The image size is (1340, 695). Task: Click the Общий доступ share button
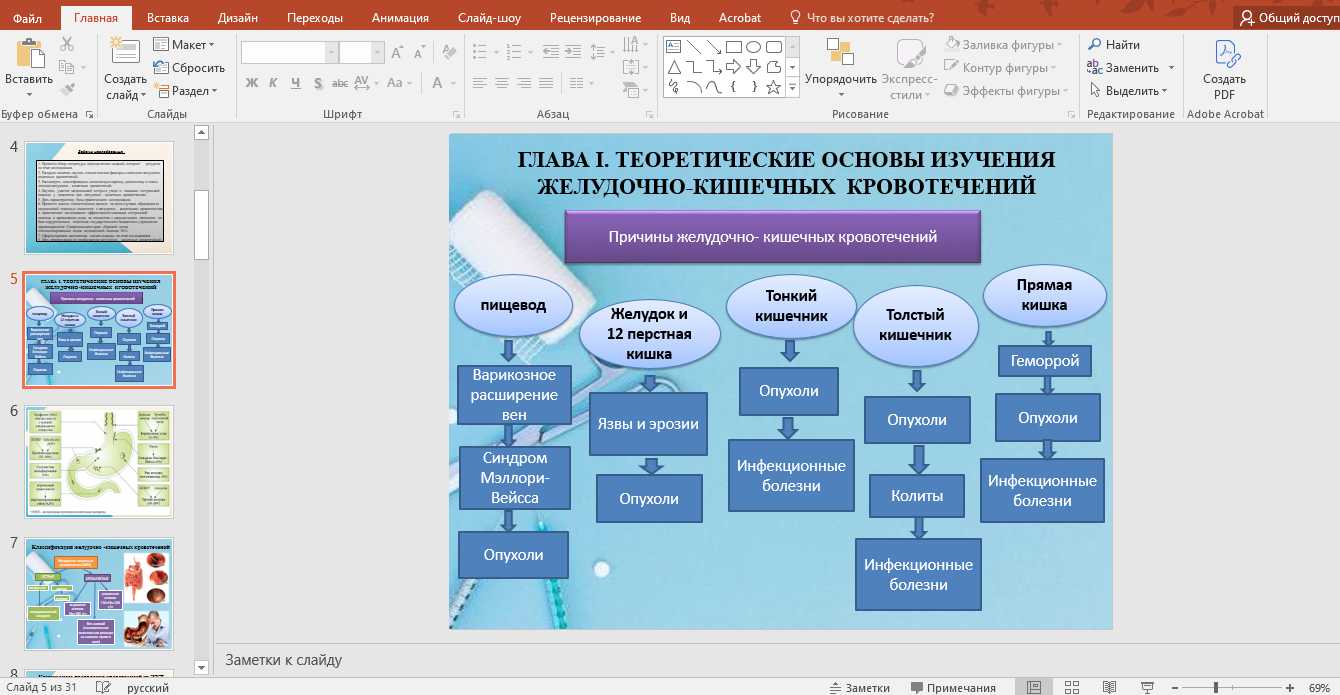click(1288, 18)
